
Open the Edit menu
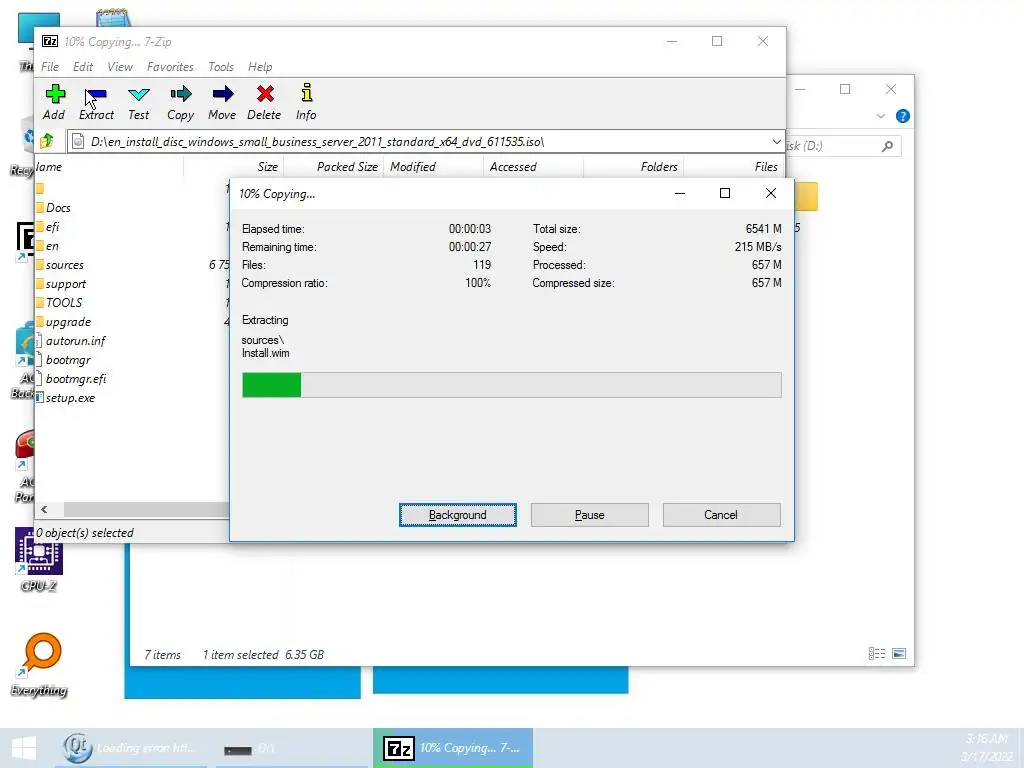click(82, 67)
